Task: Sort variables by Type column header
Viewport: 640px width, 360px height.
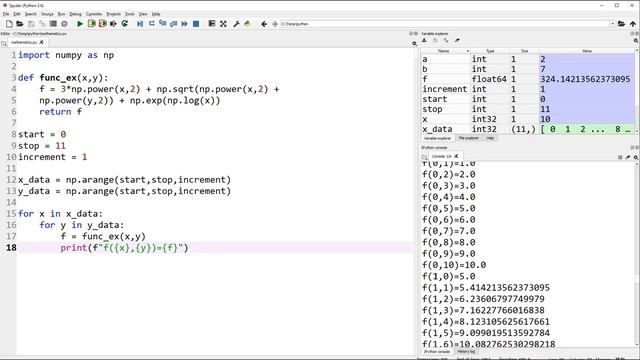Action: [490, 51]
